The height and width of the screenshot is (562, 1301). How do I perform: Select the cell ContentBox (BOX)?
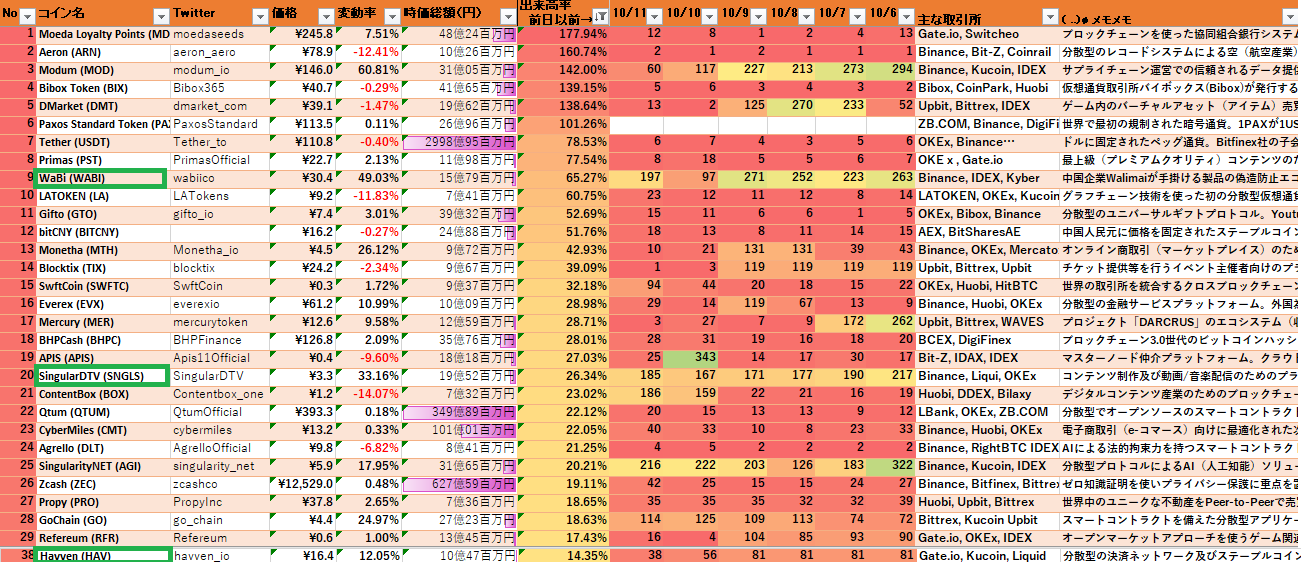103,394
